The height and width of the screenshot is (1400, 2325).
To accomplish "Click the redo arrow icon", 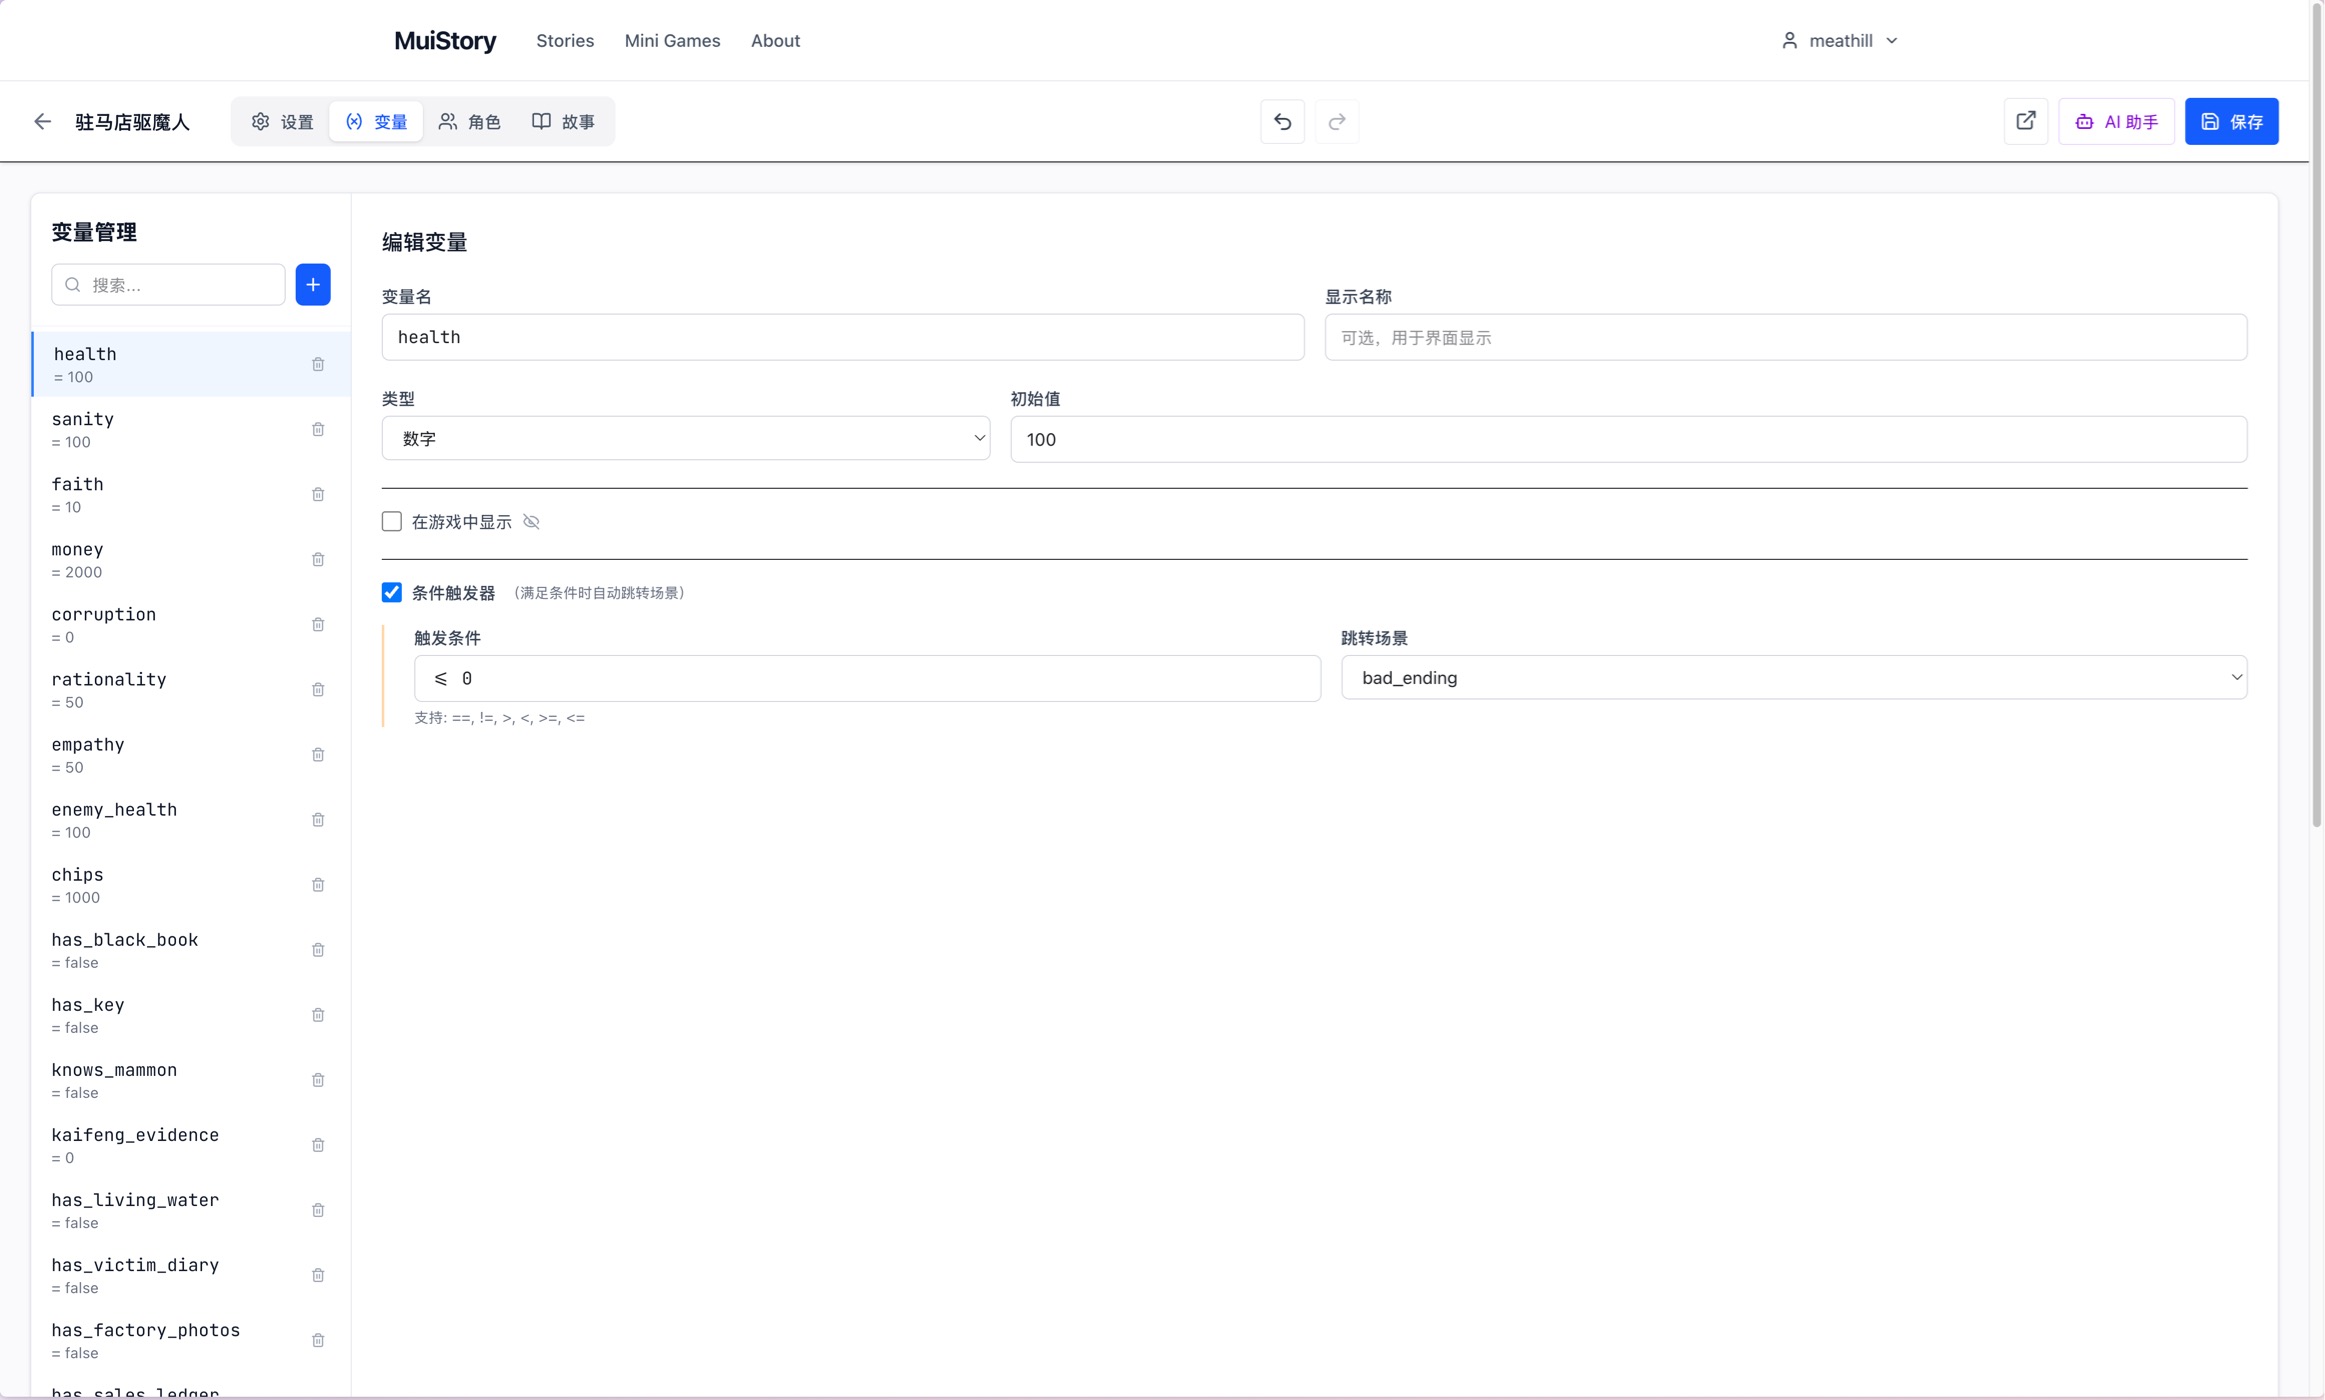I will coord(1337,122).
